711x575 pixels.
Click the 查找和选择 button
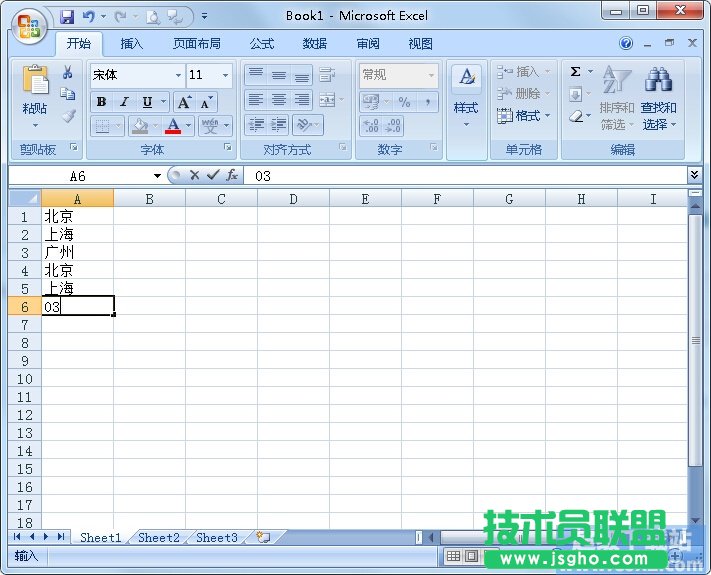point(658,100)
